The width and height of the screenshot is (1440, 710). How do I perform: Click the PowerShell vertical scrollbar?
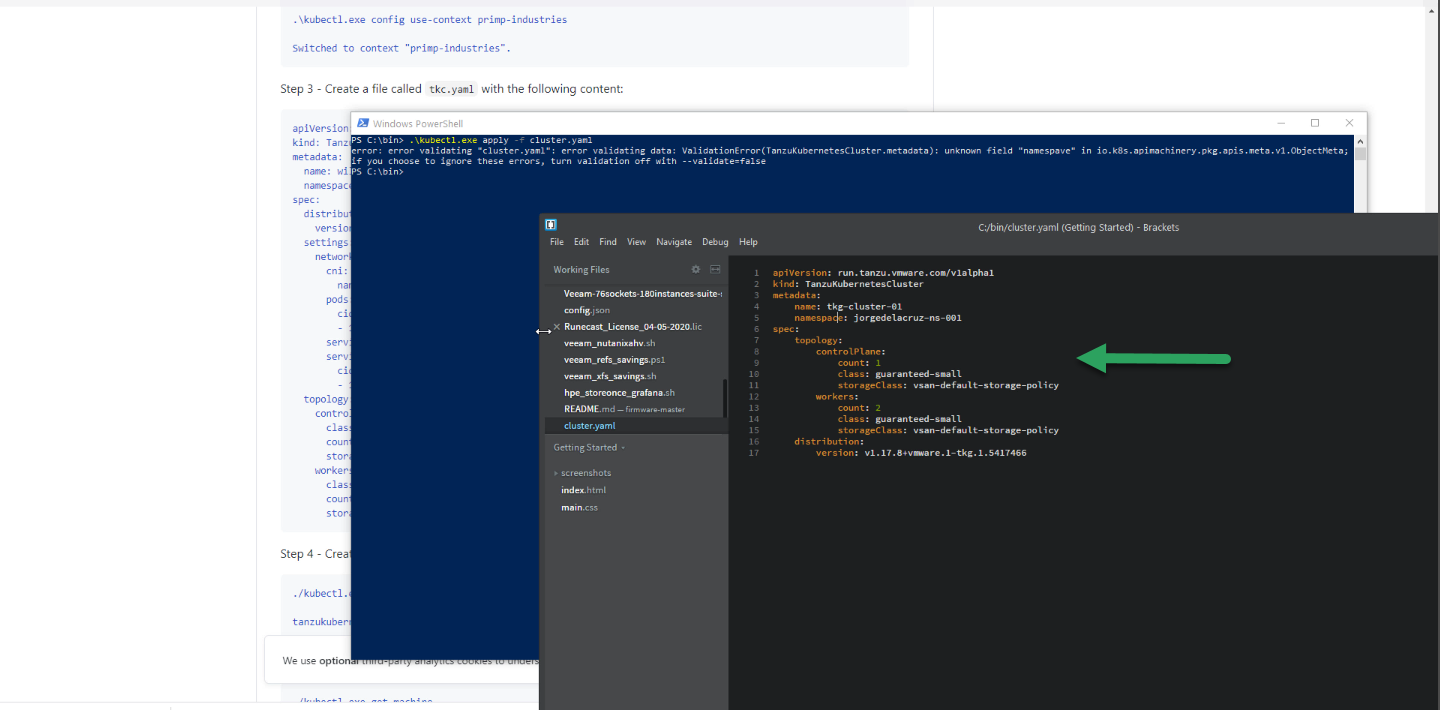coord(1360,155)
